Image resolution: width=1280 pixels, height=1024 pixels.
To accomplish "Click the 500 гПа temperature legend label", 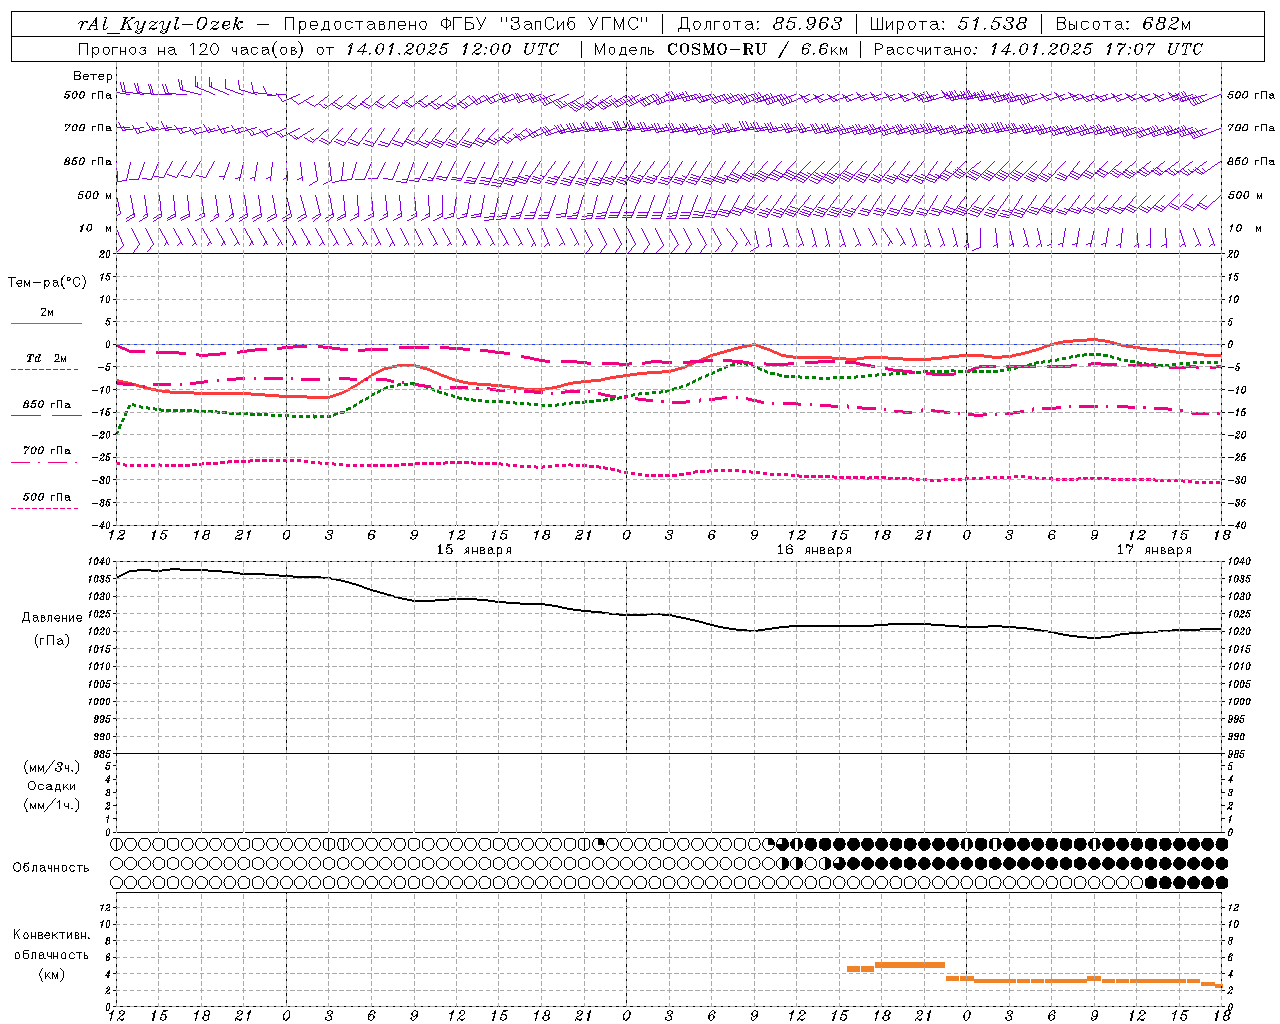I will pos(46,497).
